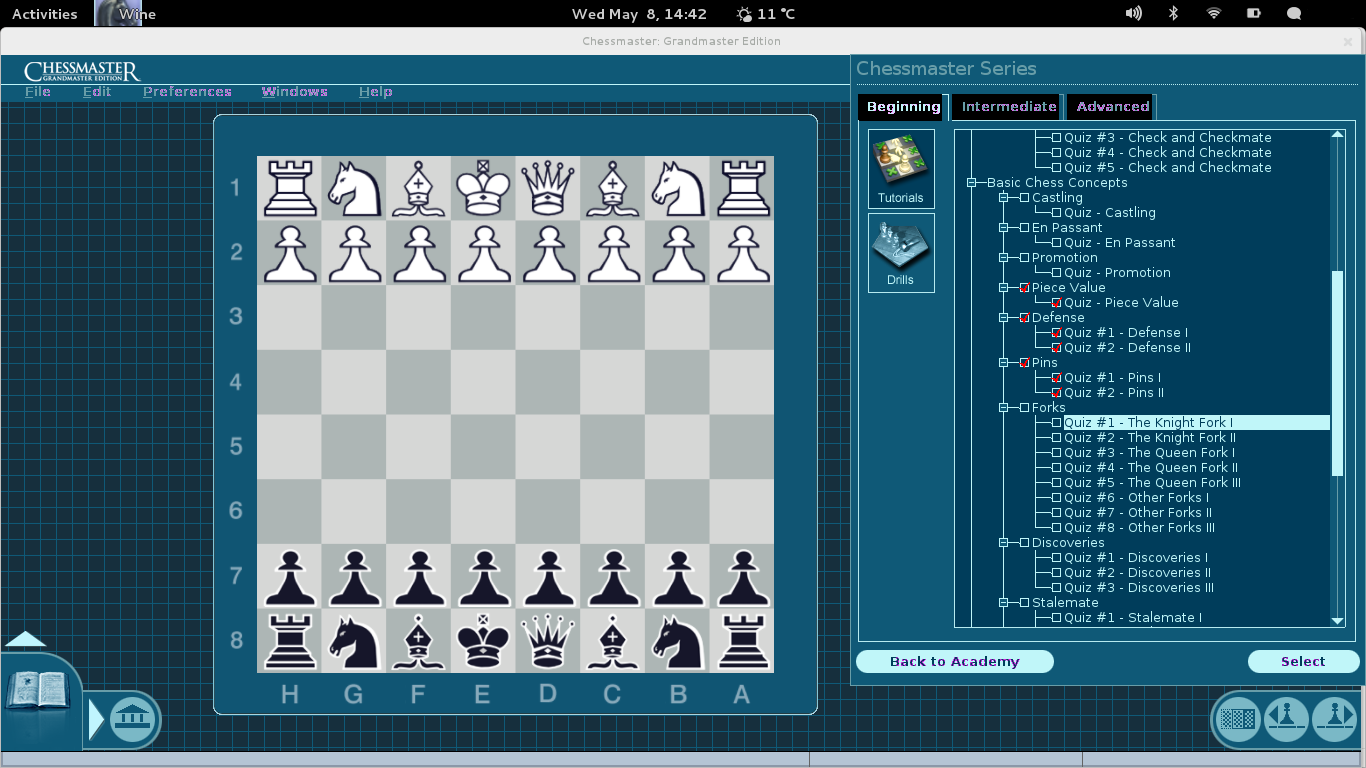Image resolution: width=1366 pixels, height=768 pixels.
Task: Toggle checked box for Quiz - Piece Value
Action: coord(1056,303)
